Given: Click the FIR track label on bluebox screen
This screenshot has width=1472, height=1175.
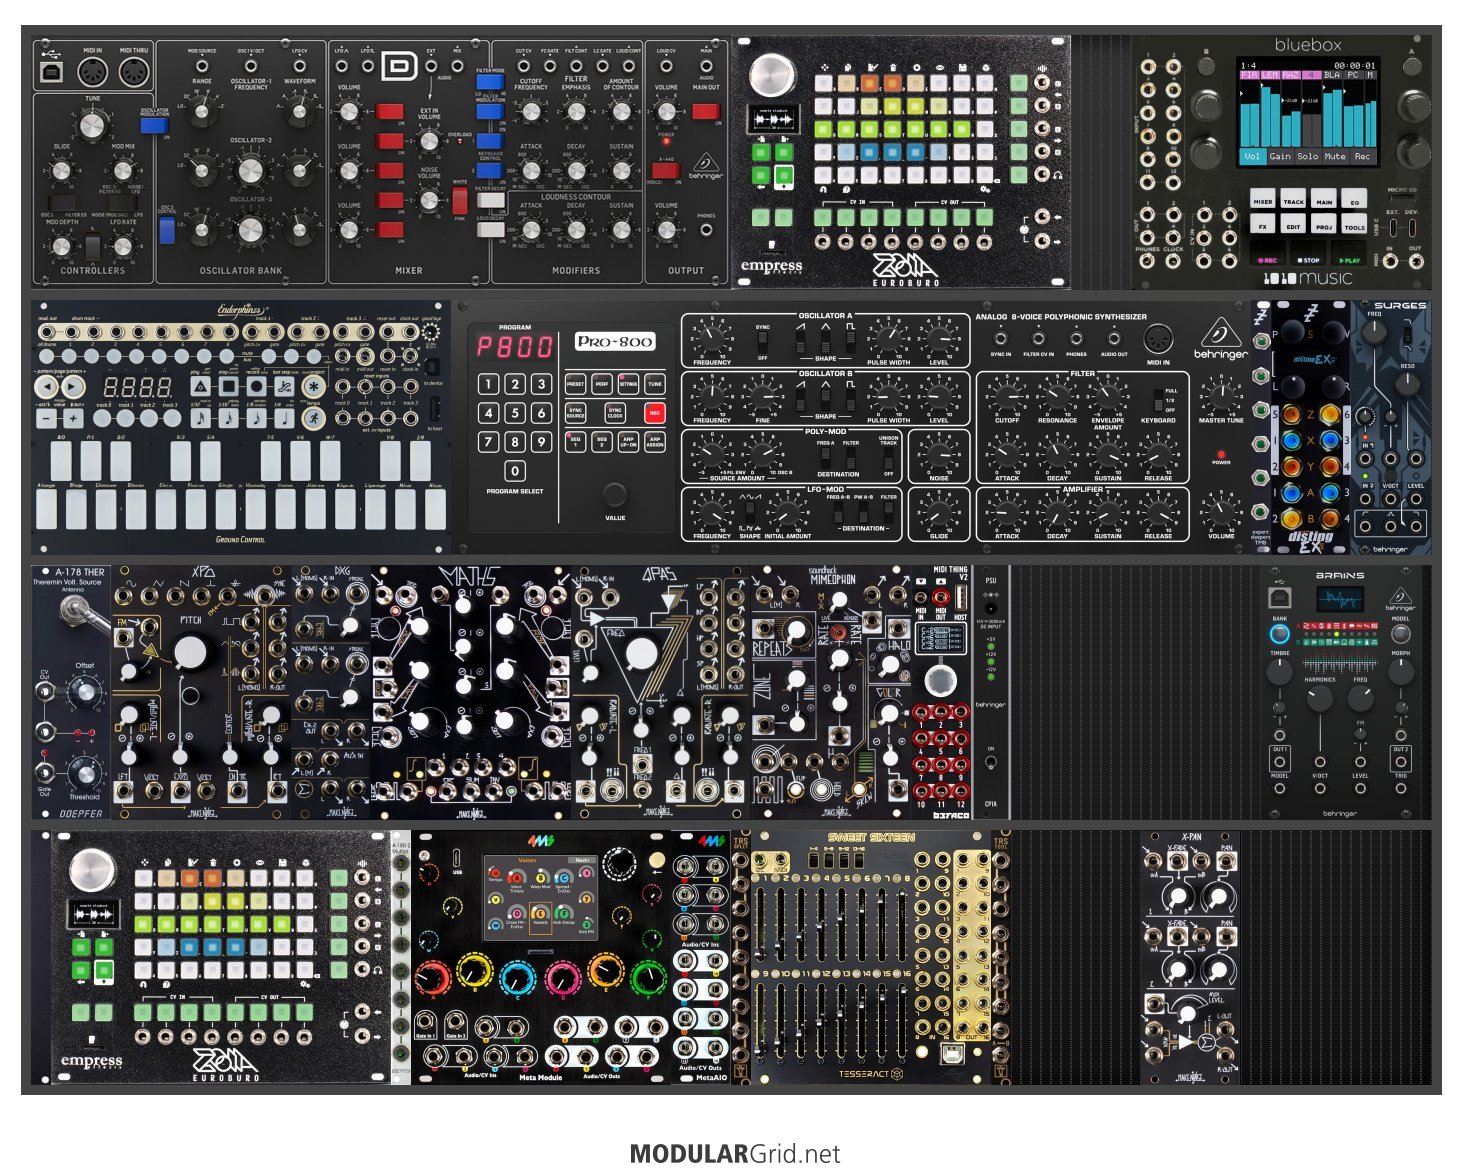Looking at the screenshot, I should click(x=1249, y=75).
